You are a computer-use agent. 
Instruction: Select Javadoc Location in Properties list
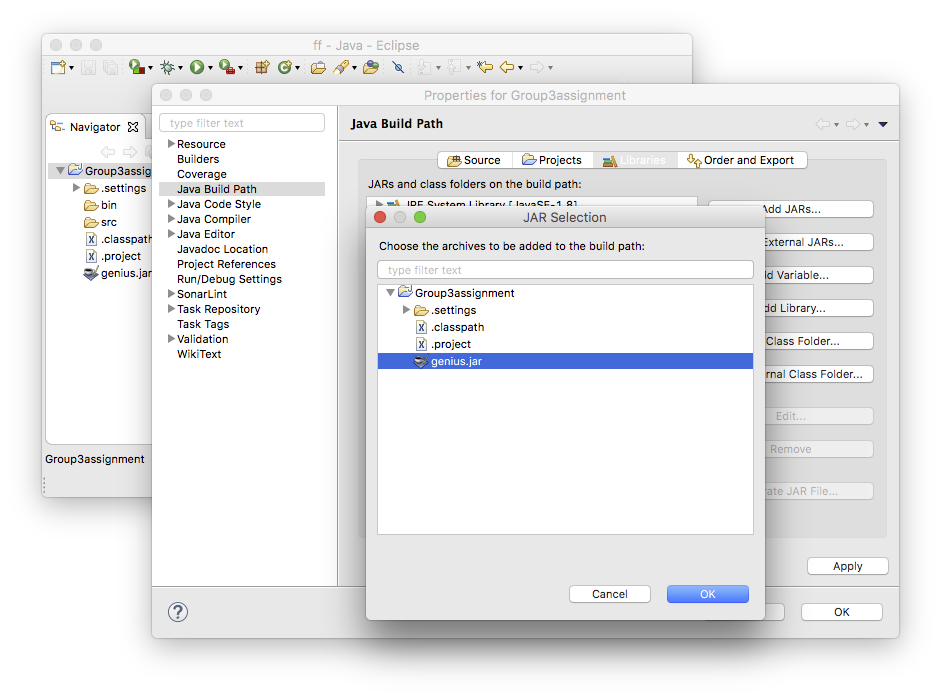coord(222,249)
